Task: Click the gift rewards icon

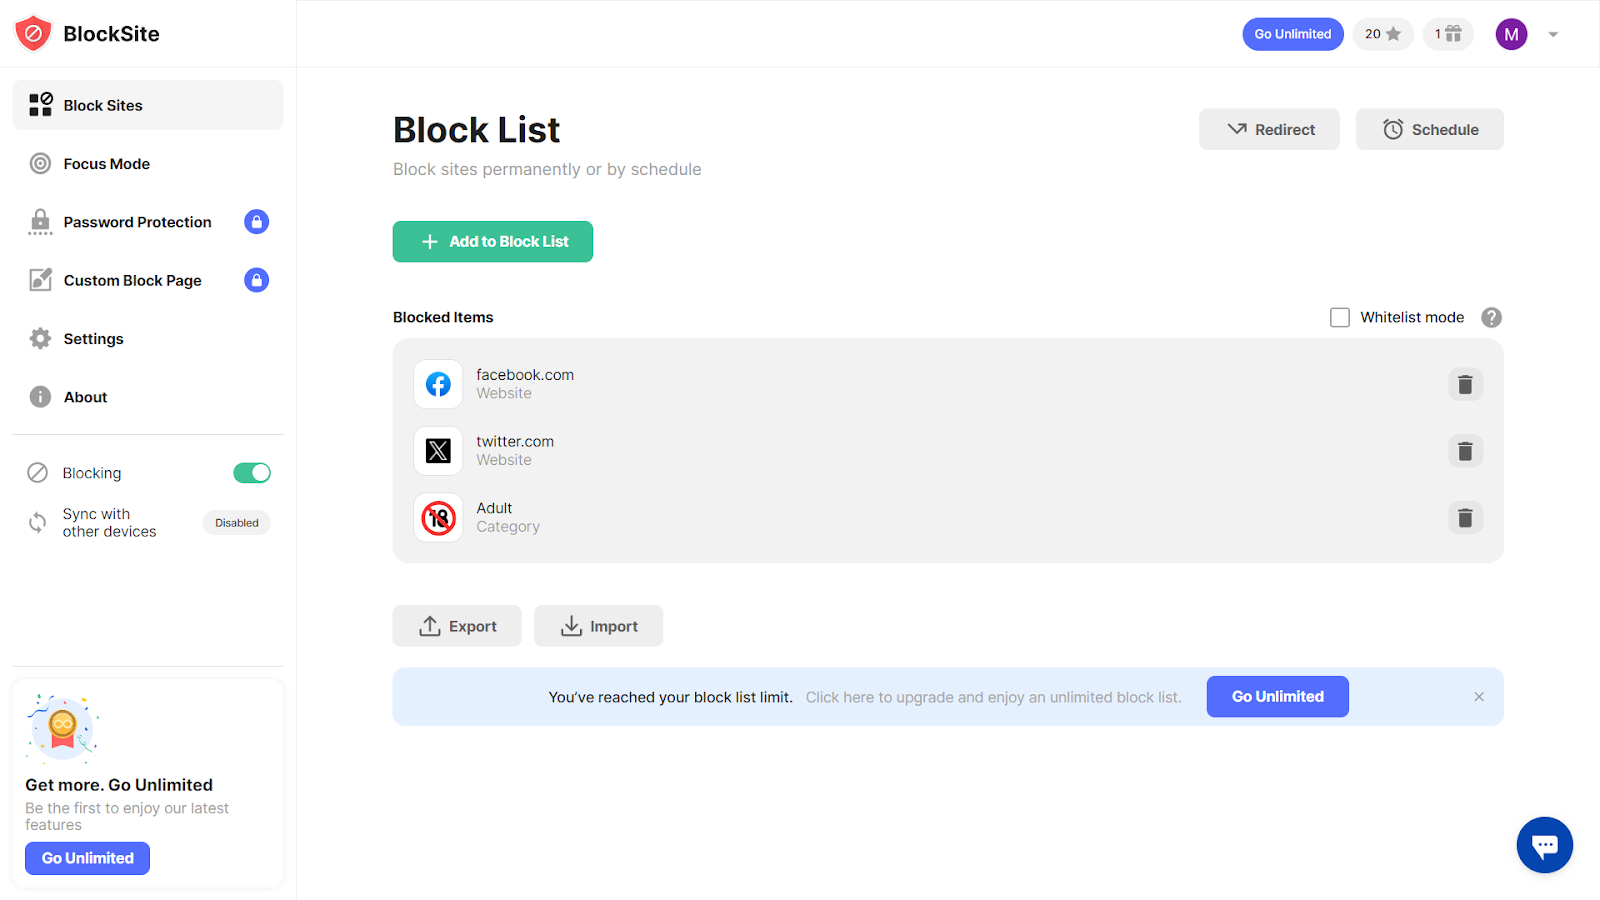Action: 1448,34
